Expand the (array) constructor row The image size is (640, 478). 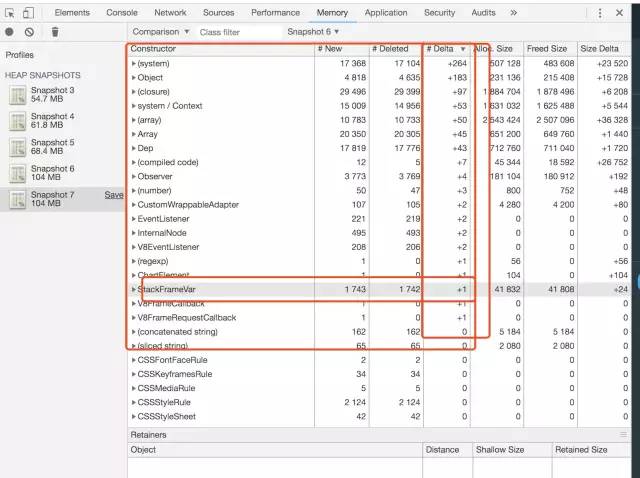coord(133,120)
